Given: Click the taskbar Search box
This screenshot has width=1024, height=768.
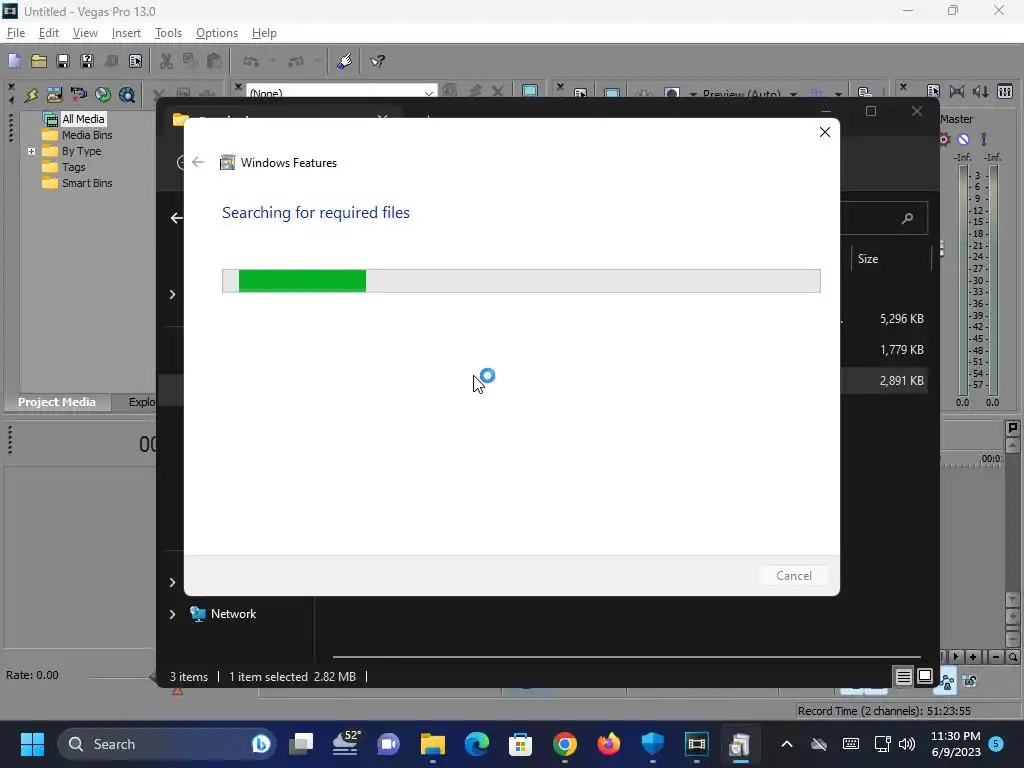Looking at the screenshot, I should [x=166, y=744].
